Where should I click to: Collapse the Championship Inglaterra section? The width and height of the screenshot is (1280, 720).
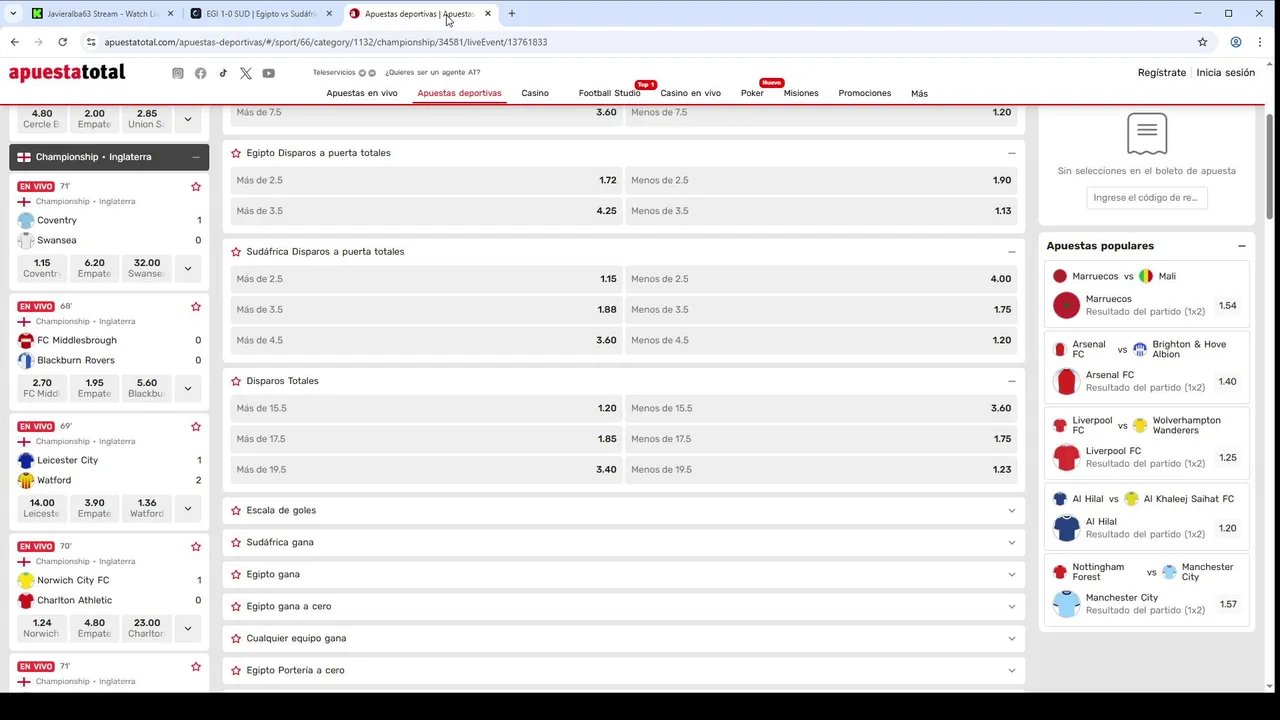tap(196, 157)
